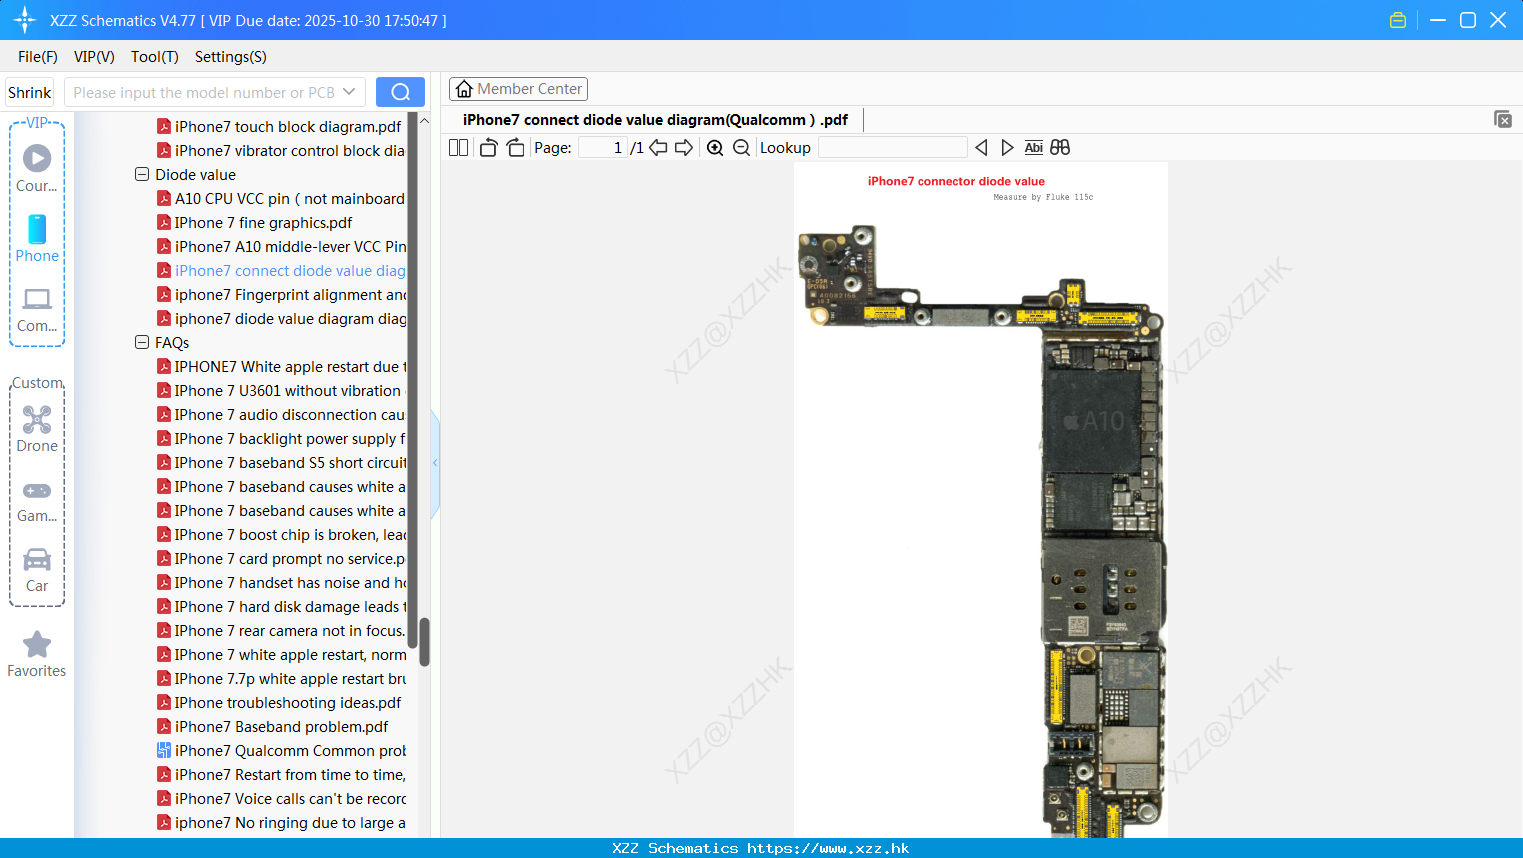Image resolution: width=1523 pixels, height=858 pixels.
Task: Click the model number search field
Action: [204, 92]
